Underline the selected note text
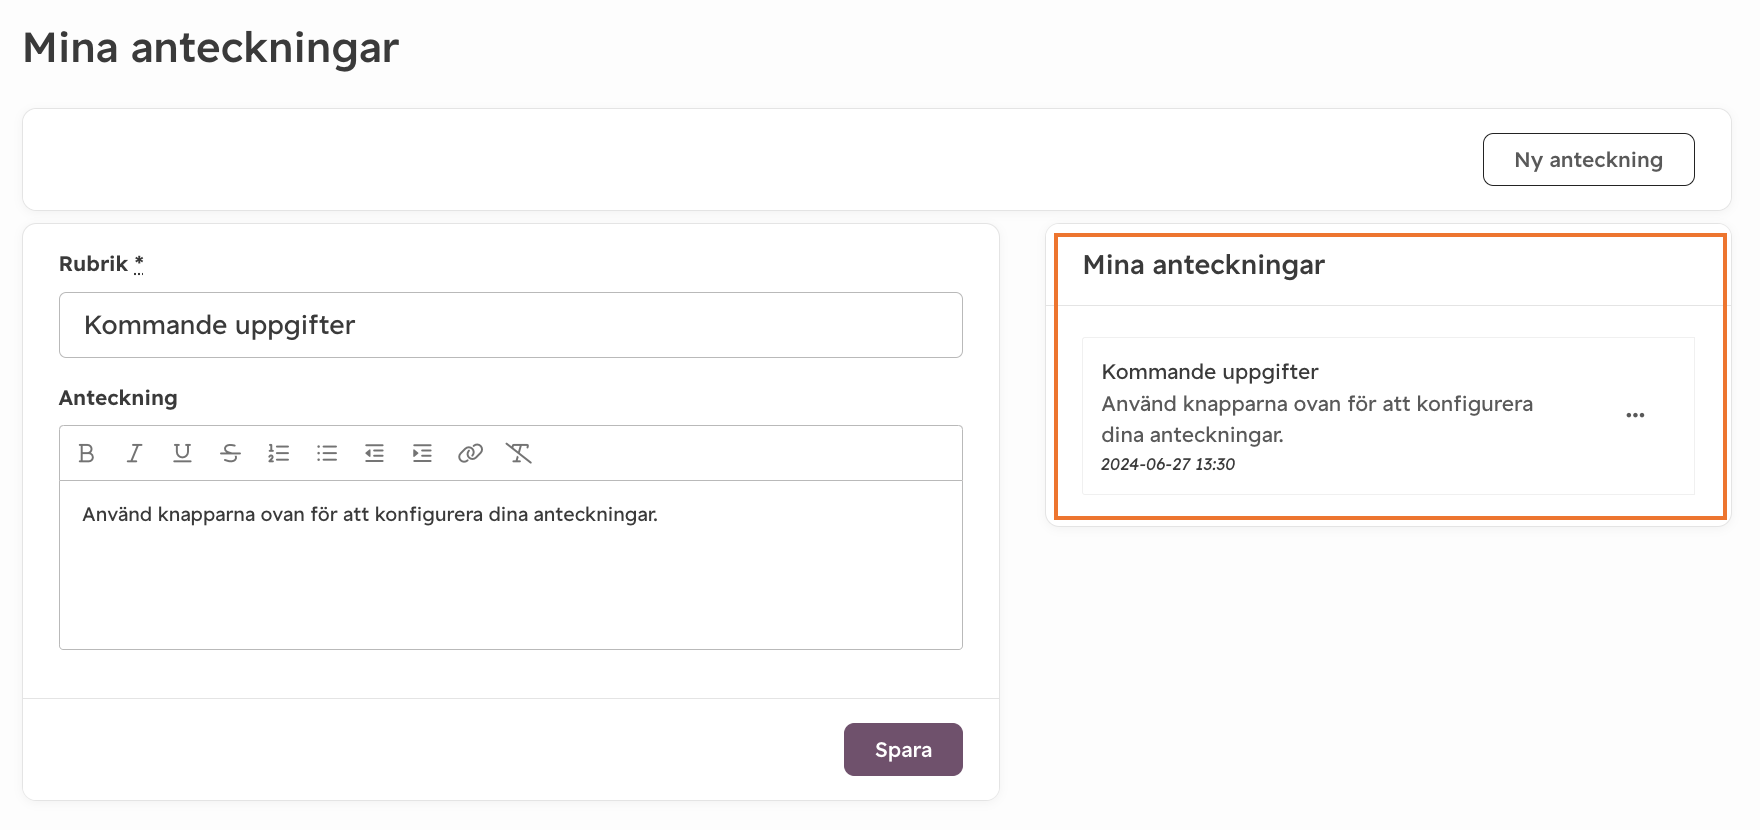Viewport: 1760px width, 830px height. click(x=182, y=453)
